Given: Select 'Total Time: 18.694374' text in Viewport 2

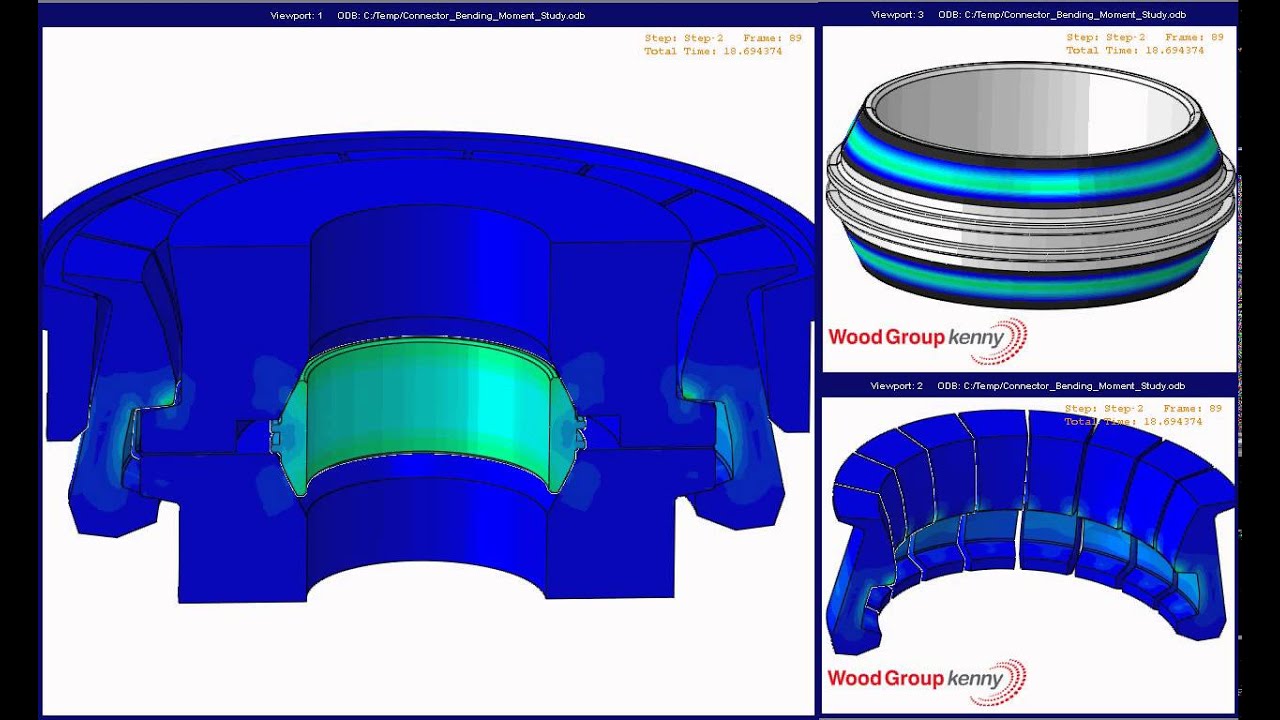Looking at the screenshot, I should click(x=1134, y=422).
